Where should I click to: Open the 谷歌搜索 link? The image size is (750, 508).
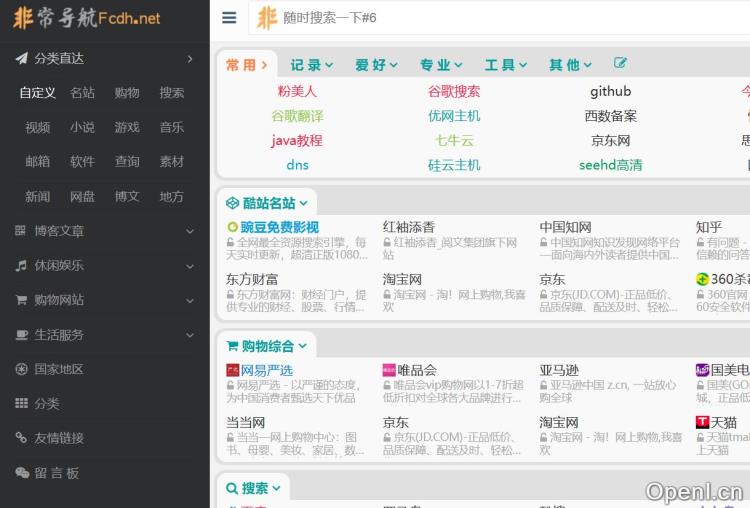click(x=454, y=91)
